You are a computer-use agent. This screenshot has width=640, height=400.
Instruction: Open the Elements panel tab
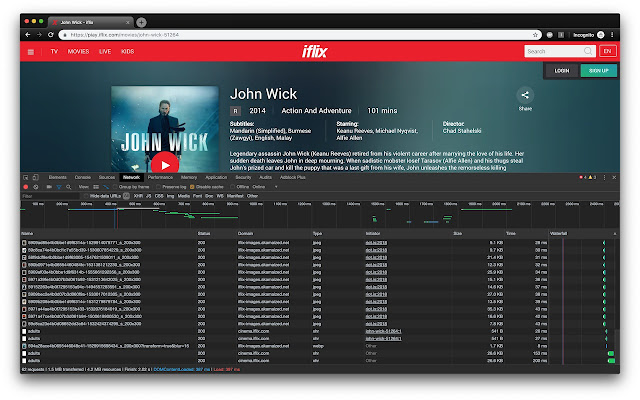pos(58,178)
